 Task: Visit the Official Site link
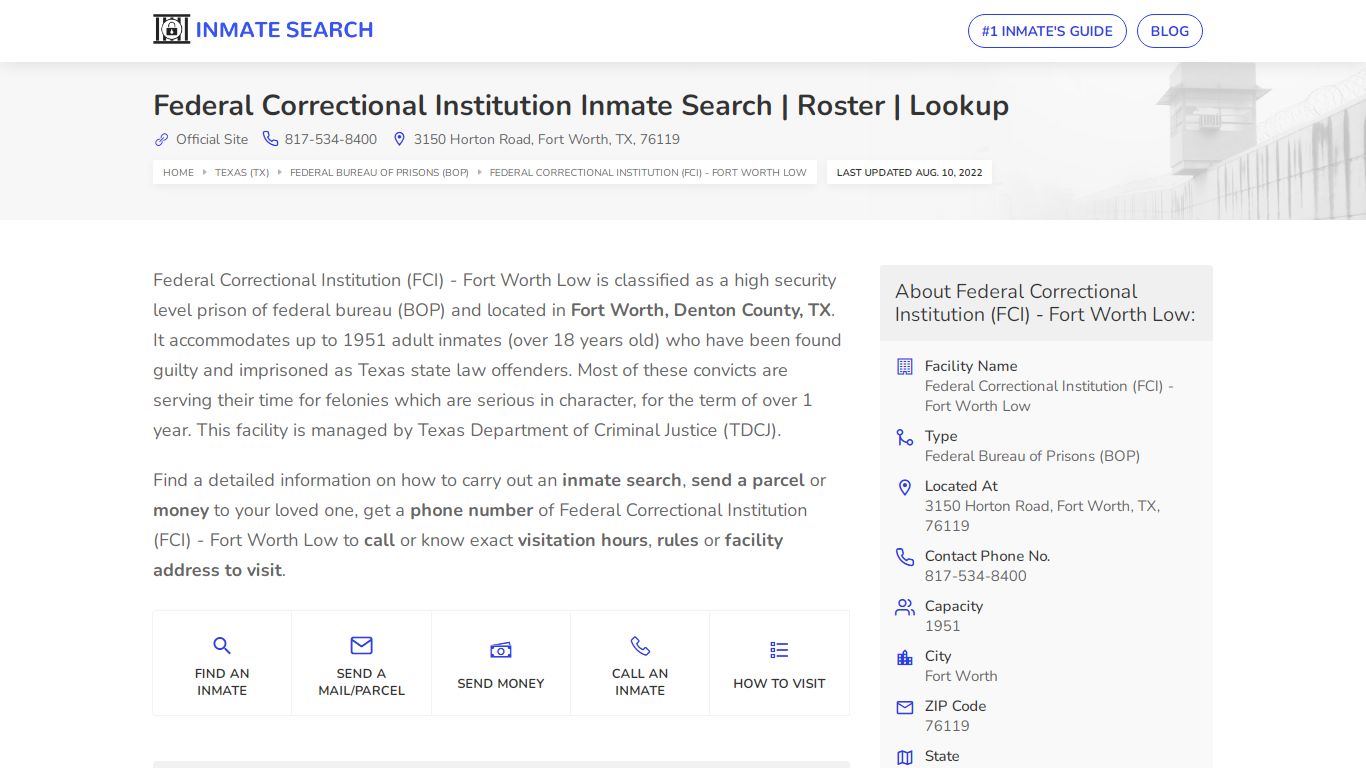212,139
